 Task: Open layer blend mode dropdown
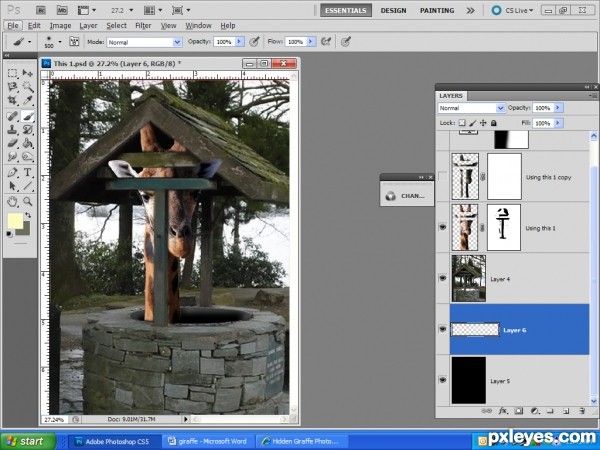tap(500, 108)
